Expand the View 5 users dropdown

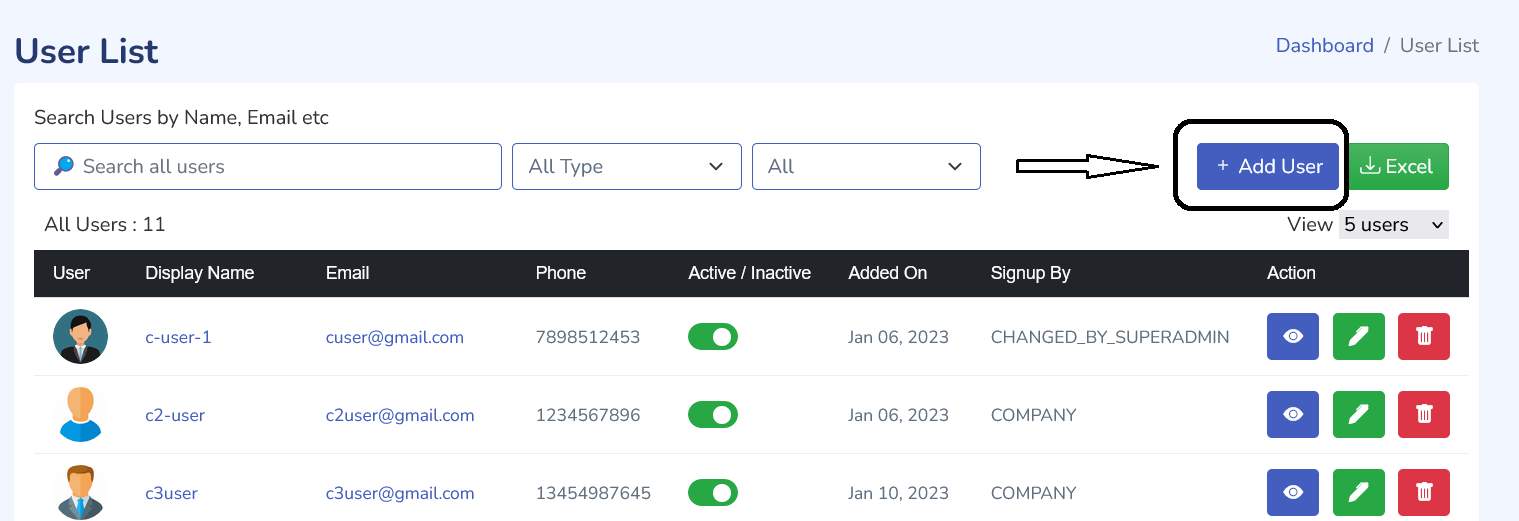1393,225
